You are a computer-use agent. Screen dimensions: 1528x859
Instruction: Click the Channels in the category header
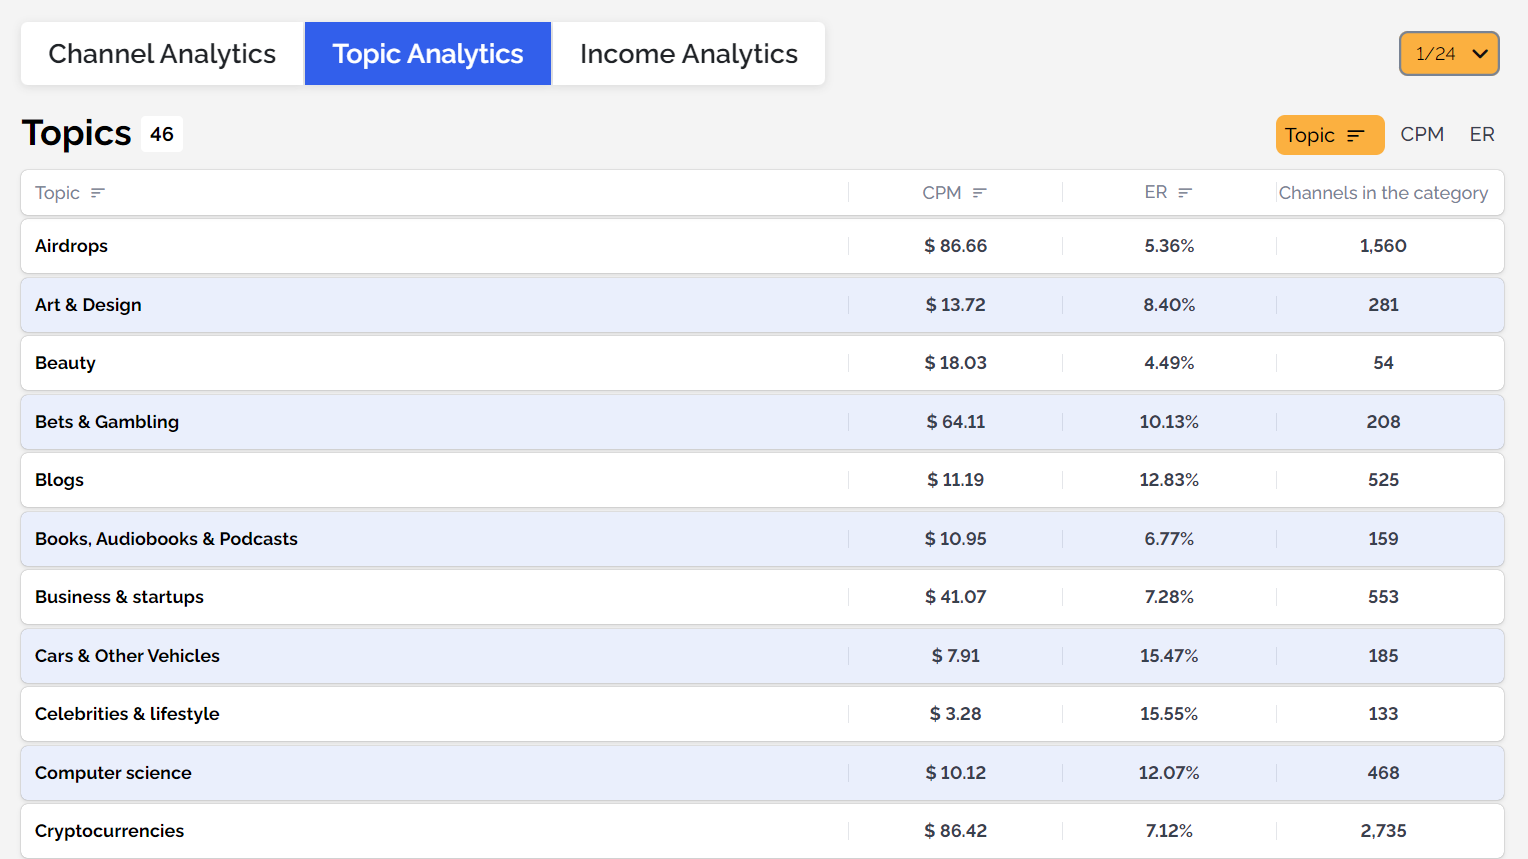tap(1383, 193)
